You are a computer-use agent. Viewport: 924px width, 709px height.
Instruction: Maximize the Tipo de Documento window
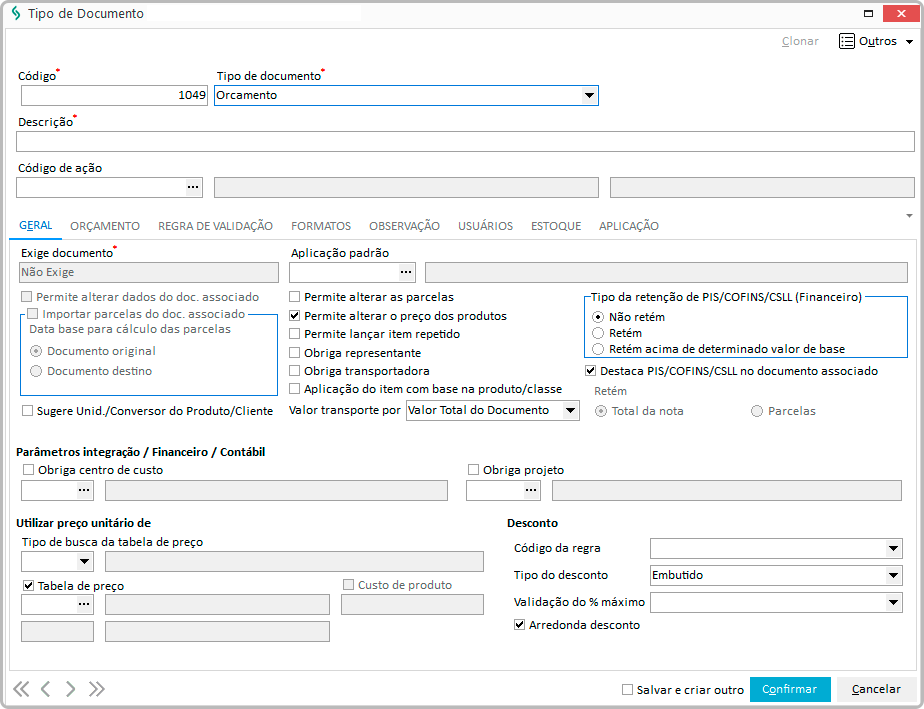click(x=868, y=14)
